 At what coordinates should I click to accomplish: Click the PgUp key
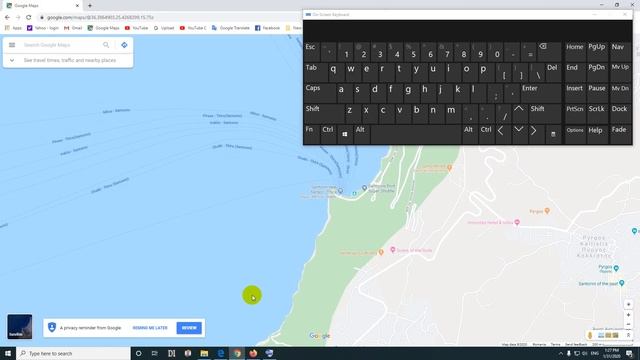pyautogui.click(x=597, y=51)
